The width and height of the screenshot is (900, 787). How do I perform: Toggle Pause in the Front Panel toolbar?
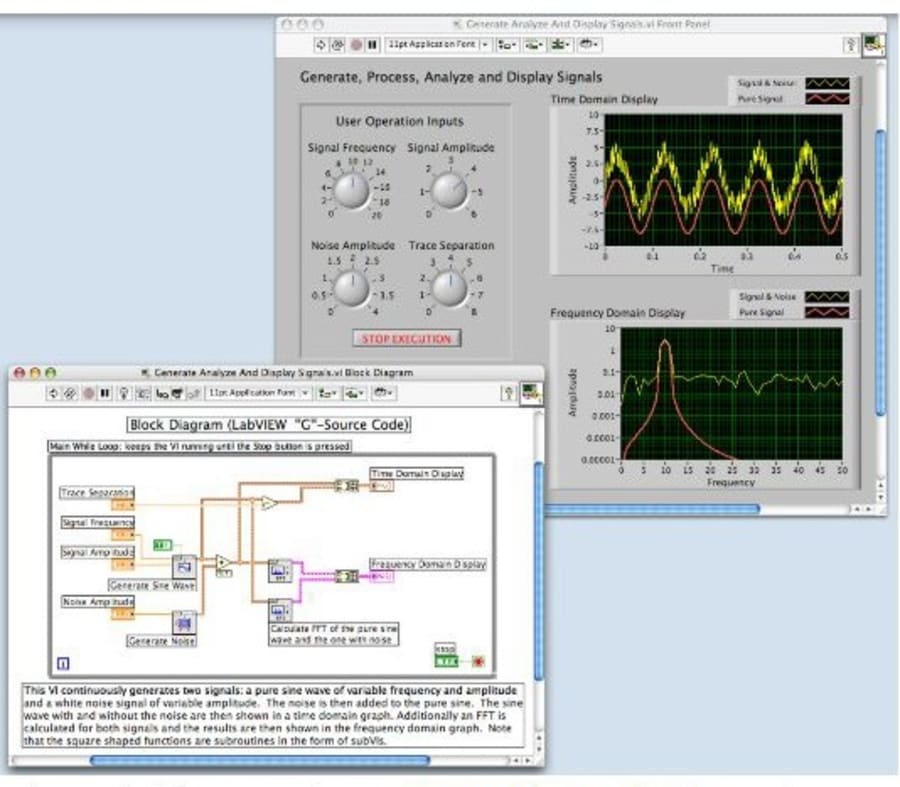(x=373, y=44)
